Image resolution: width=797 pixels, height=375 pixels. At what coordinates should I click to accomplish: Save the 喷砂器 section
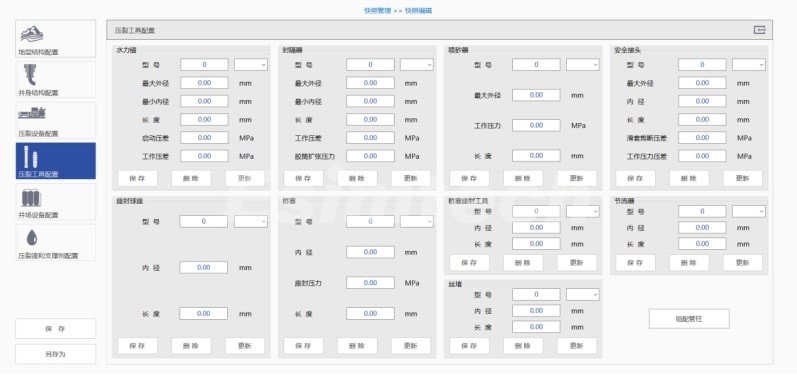[470, 178]
